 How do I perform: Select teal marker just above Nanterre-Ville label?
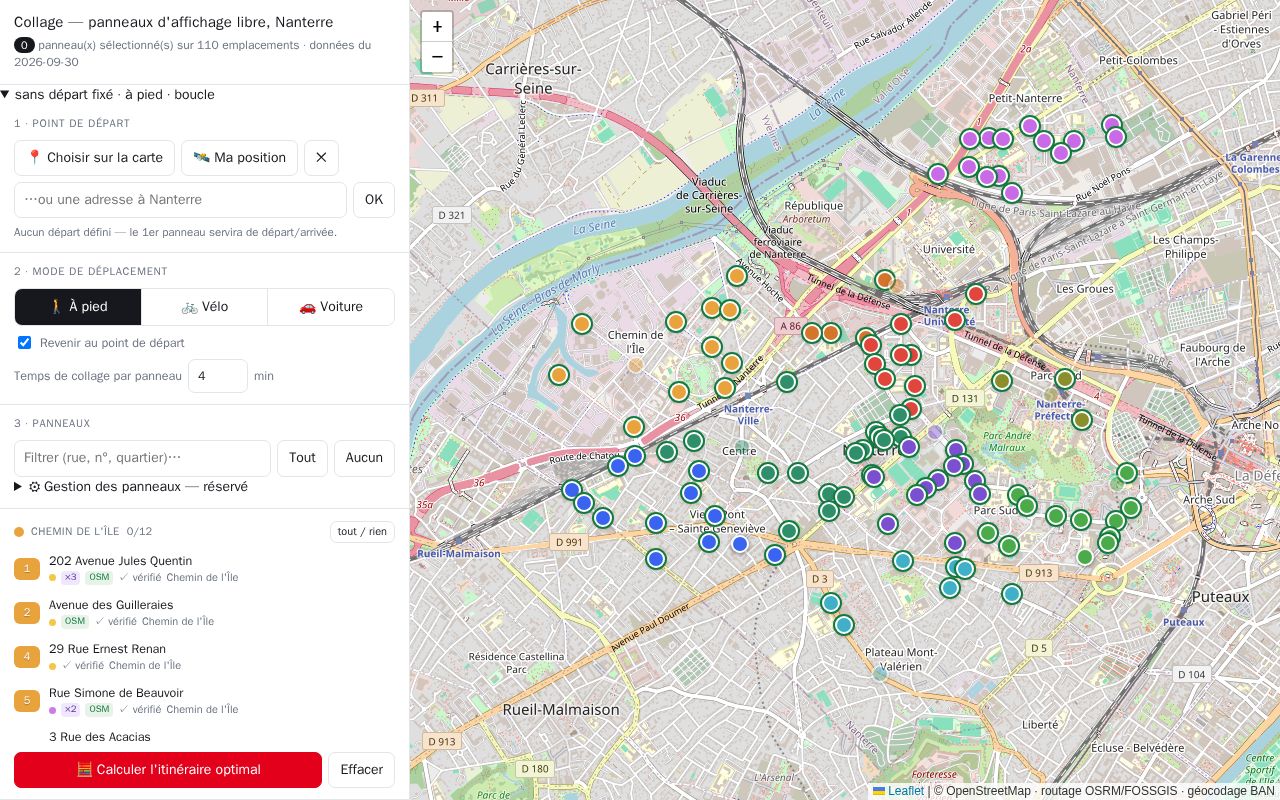[787, 381]
